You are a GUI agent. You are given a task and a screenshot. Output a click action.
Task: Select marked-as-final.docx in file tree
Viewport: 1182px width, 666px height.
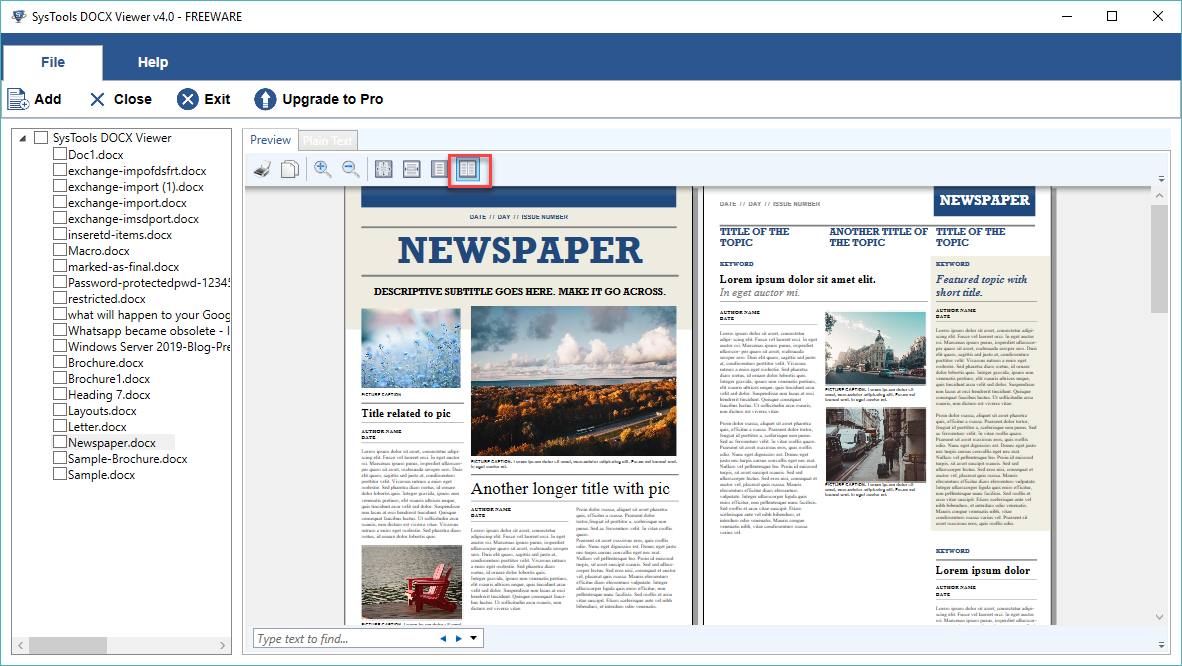coord(124,266)
